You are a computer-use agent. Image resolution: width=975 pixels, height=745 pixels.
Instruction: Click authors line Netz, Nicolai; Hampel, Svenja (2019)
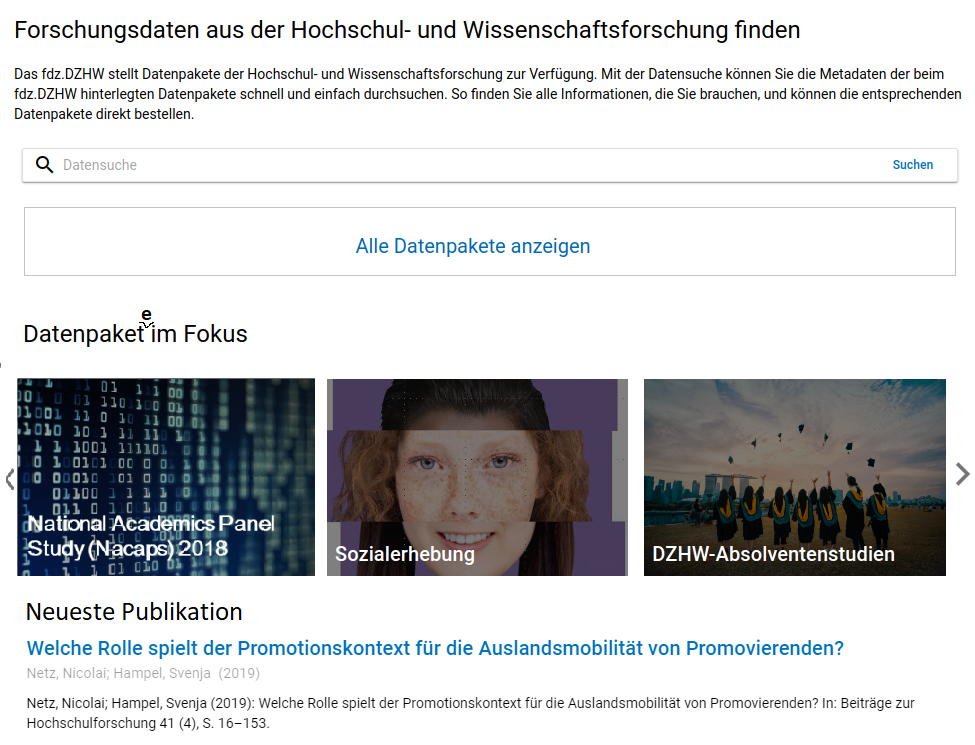pyautogui.click(x=143, y=673)
